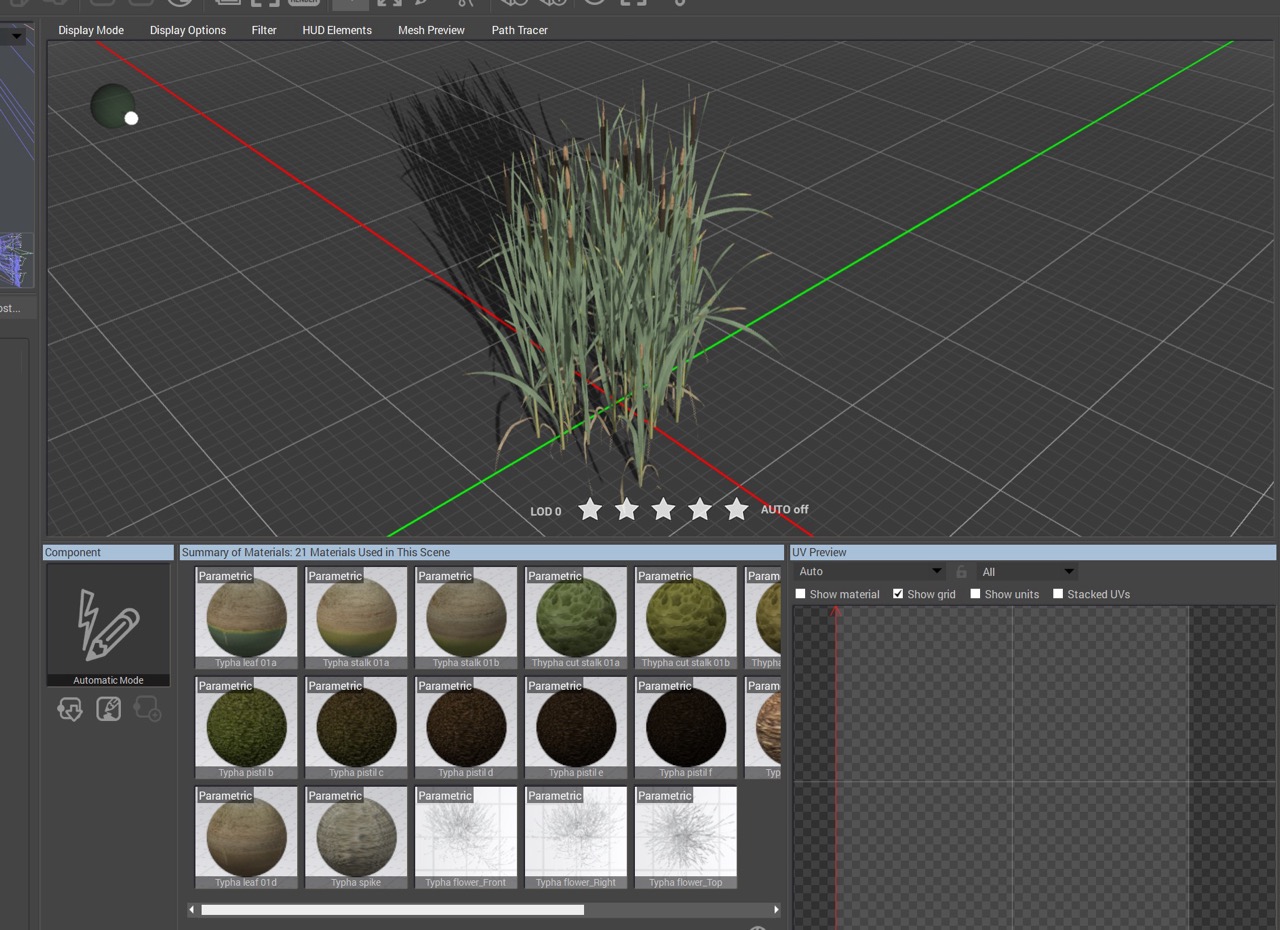The width and height of the screenshot is (1280, 930).
Task: Click the fourth LOD quality star
Action: coord(700,509)
